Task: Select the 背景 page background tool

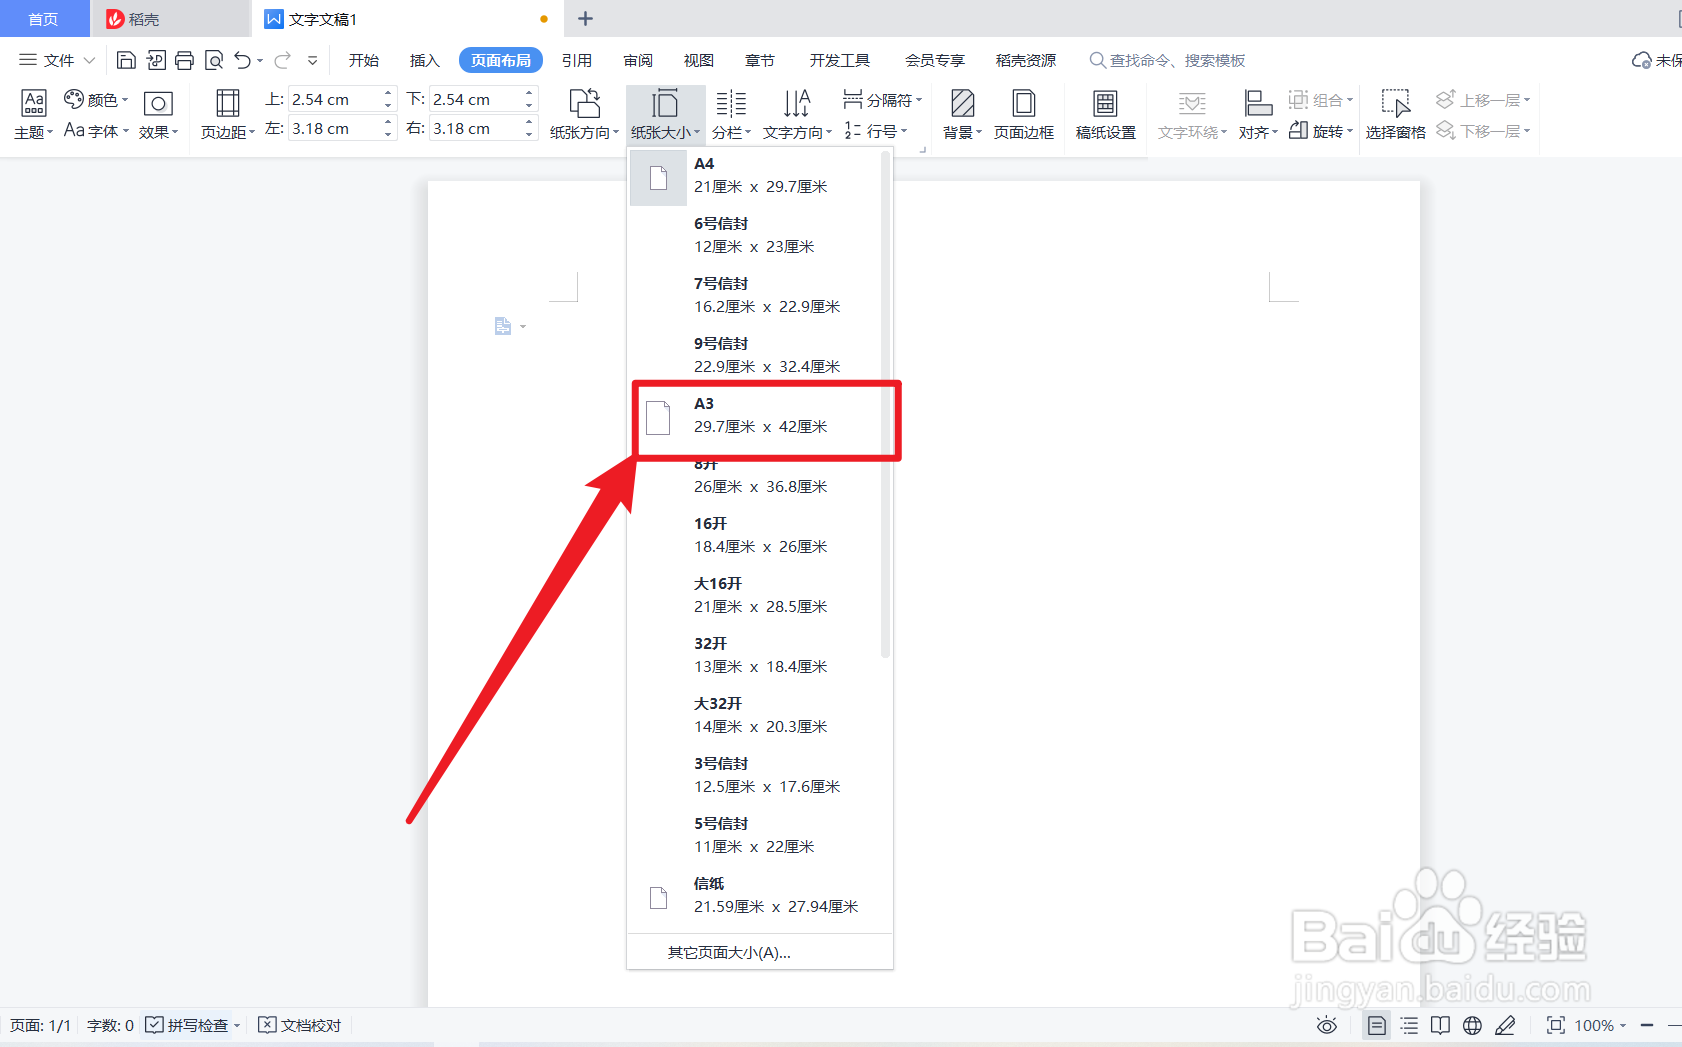Action: tap(961, 115)
